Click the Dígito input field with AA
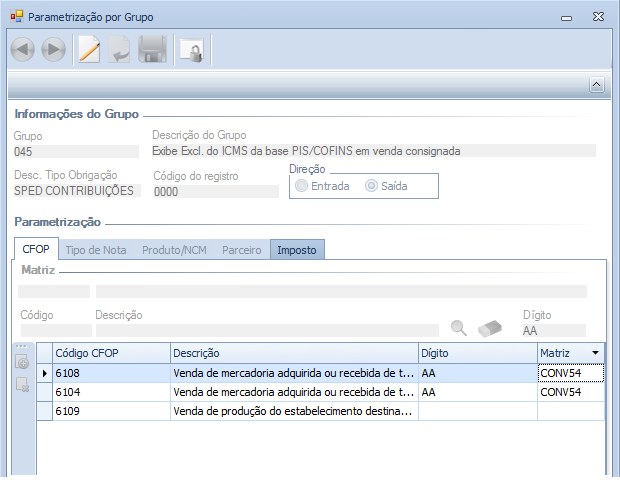 (552, 330)
